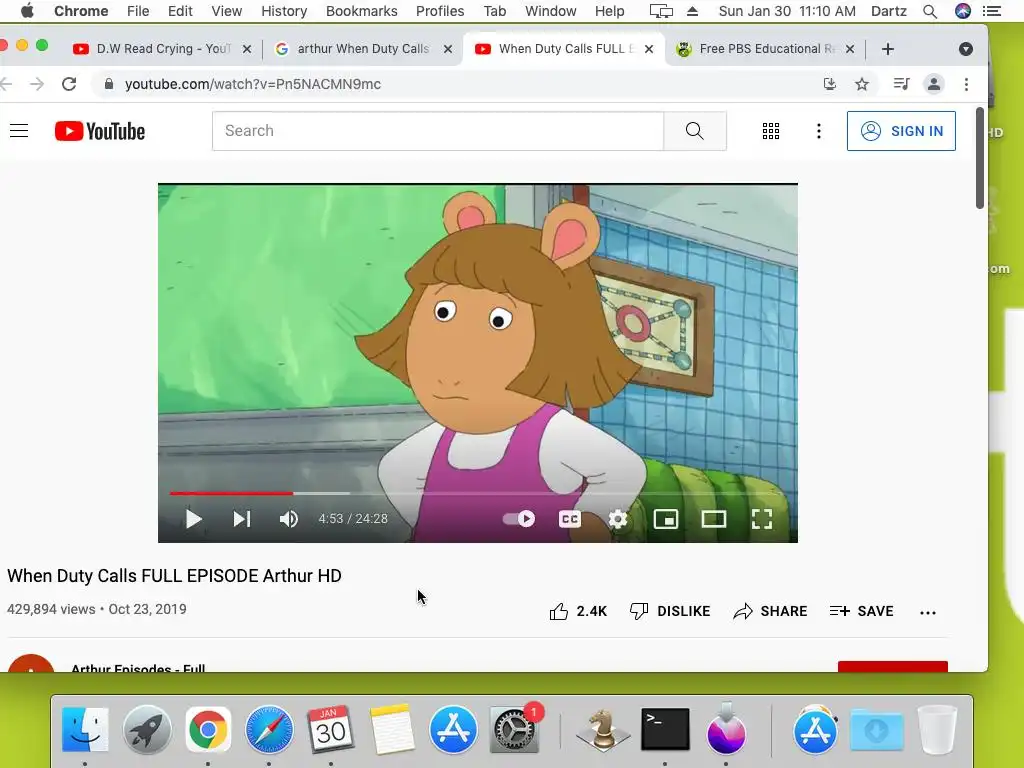Open Control Center list icon in menu bar
The height and width of the screenshot is (768, 1024).
click(x=992, y=11)
